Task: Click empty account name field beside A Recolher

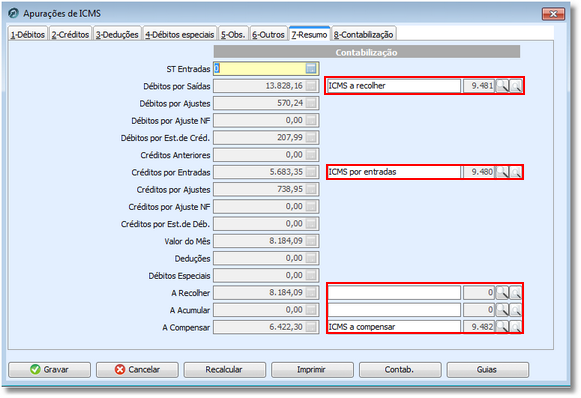Action: 394,293
